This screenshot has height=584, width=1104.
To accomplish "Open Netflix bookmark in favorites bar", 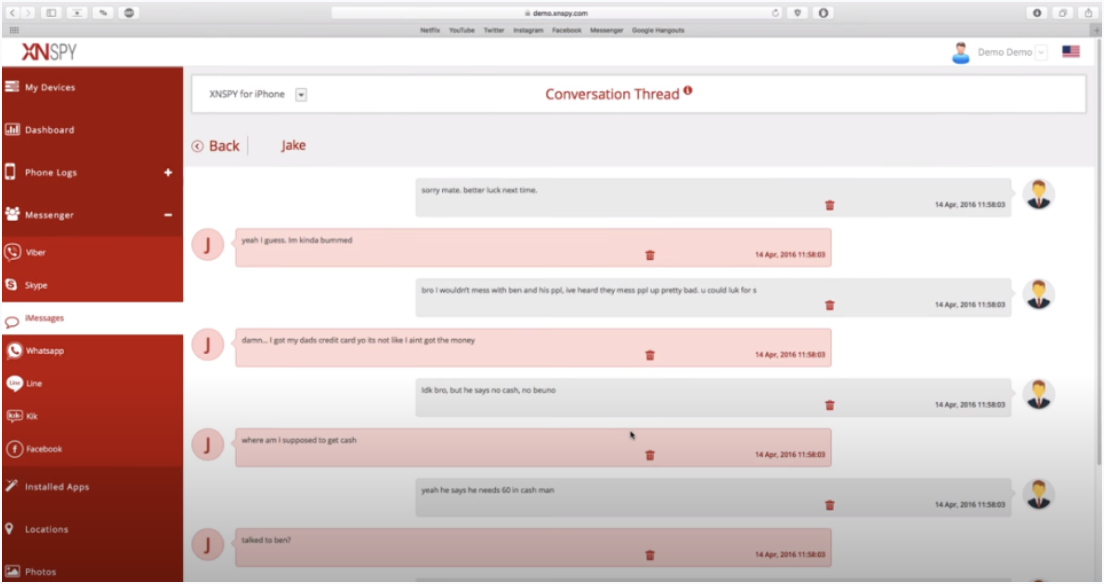I will click(x=429, y=30).
